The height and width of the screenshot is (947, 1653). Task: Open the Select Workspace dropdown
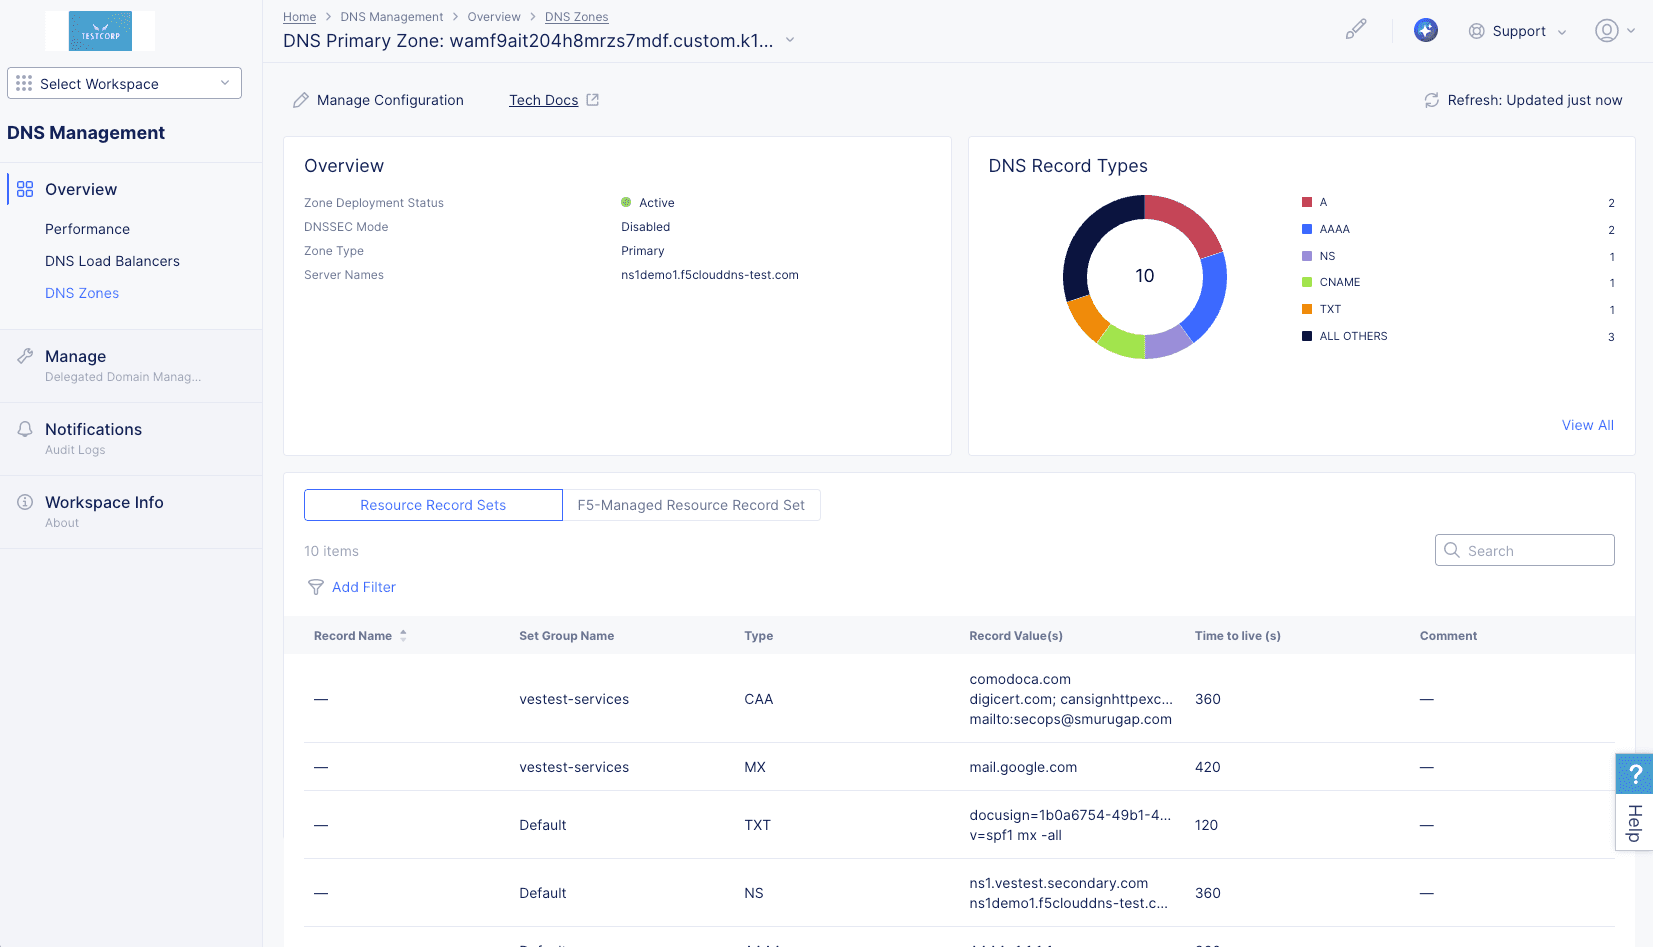click(123, 83)
